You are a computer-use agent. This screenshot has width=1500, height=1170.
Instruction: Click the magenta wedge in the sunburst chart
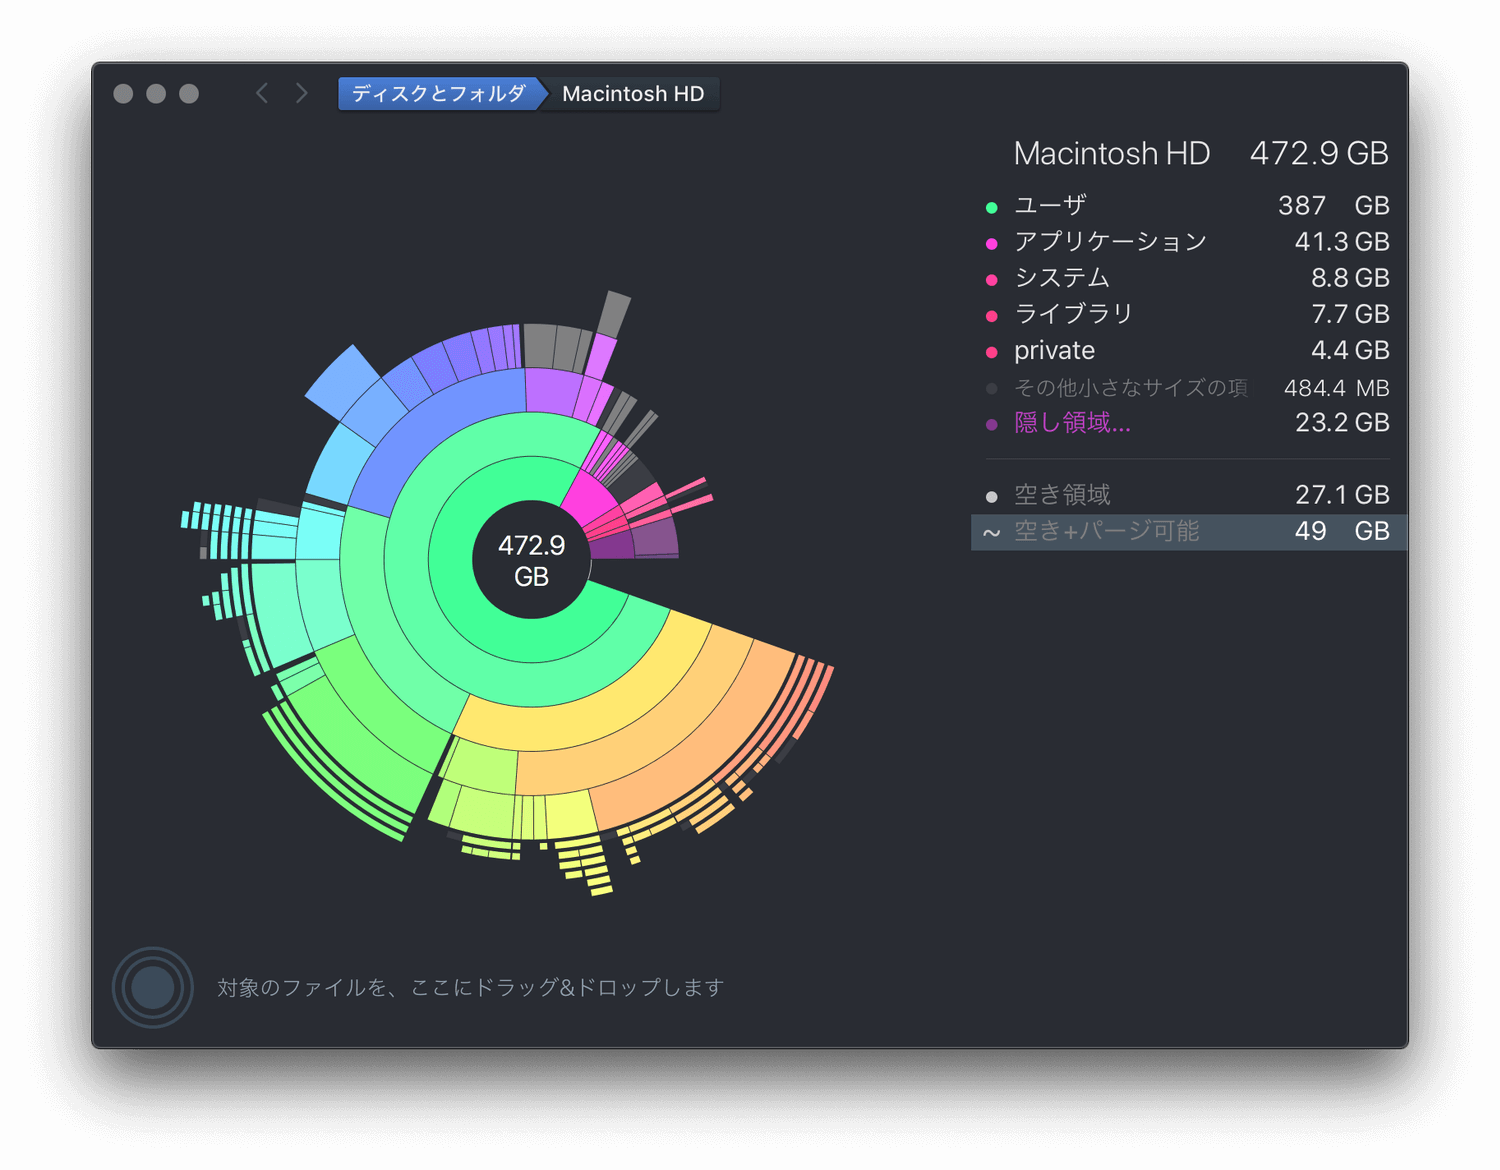[589, 497]
